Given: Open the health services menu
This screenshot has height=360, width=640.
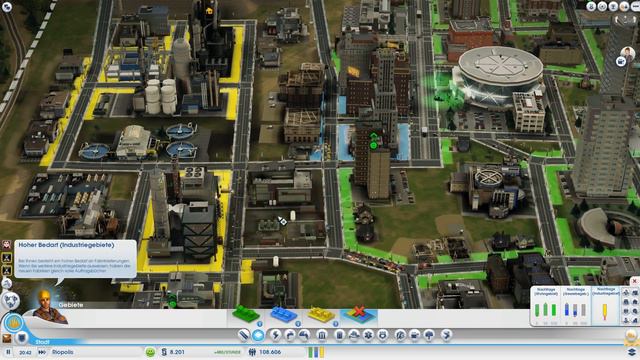Looking at the screenshot, I should [368, 335].
